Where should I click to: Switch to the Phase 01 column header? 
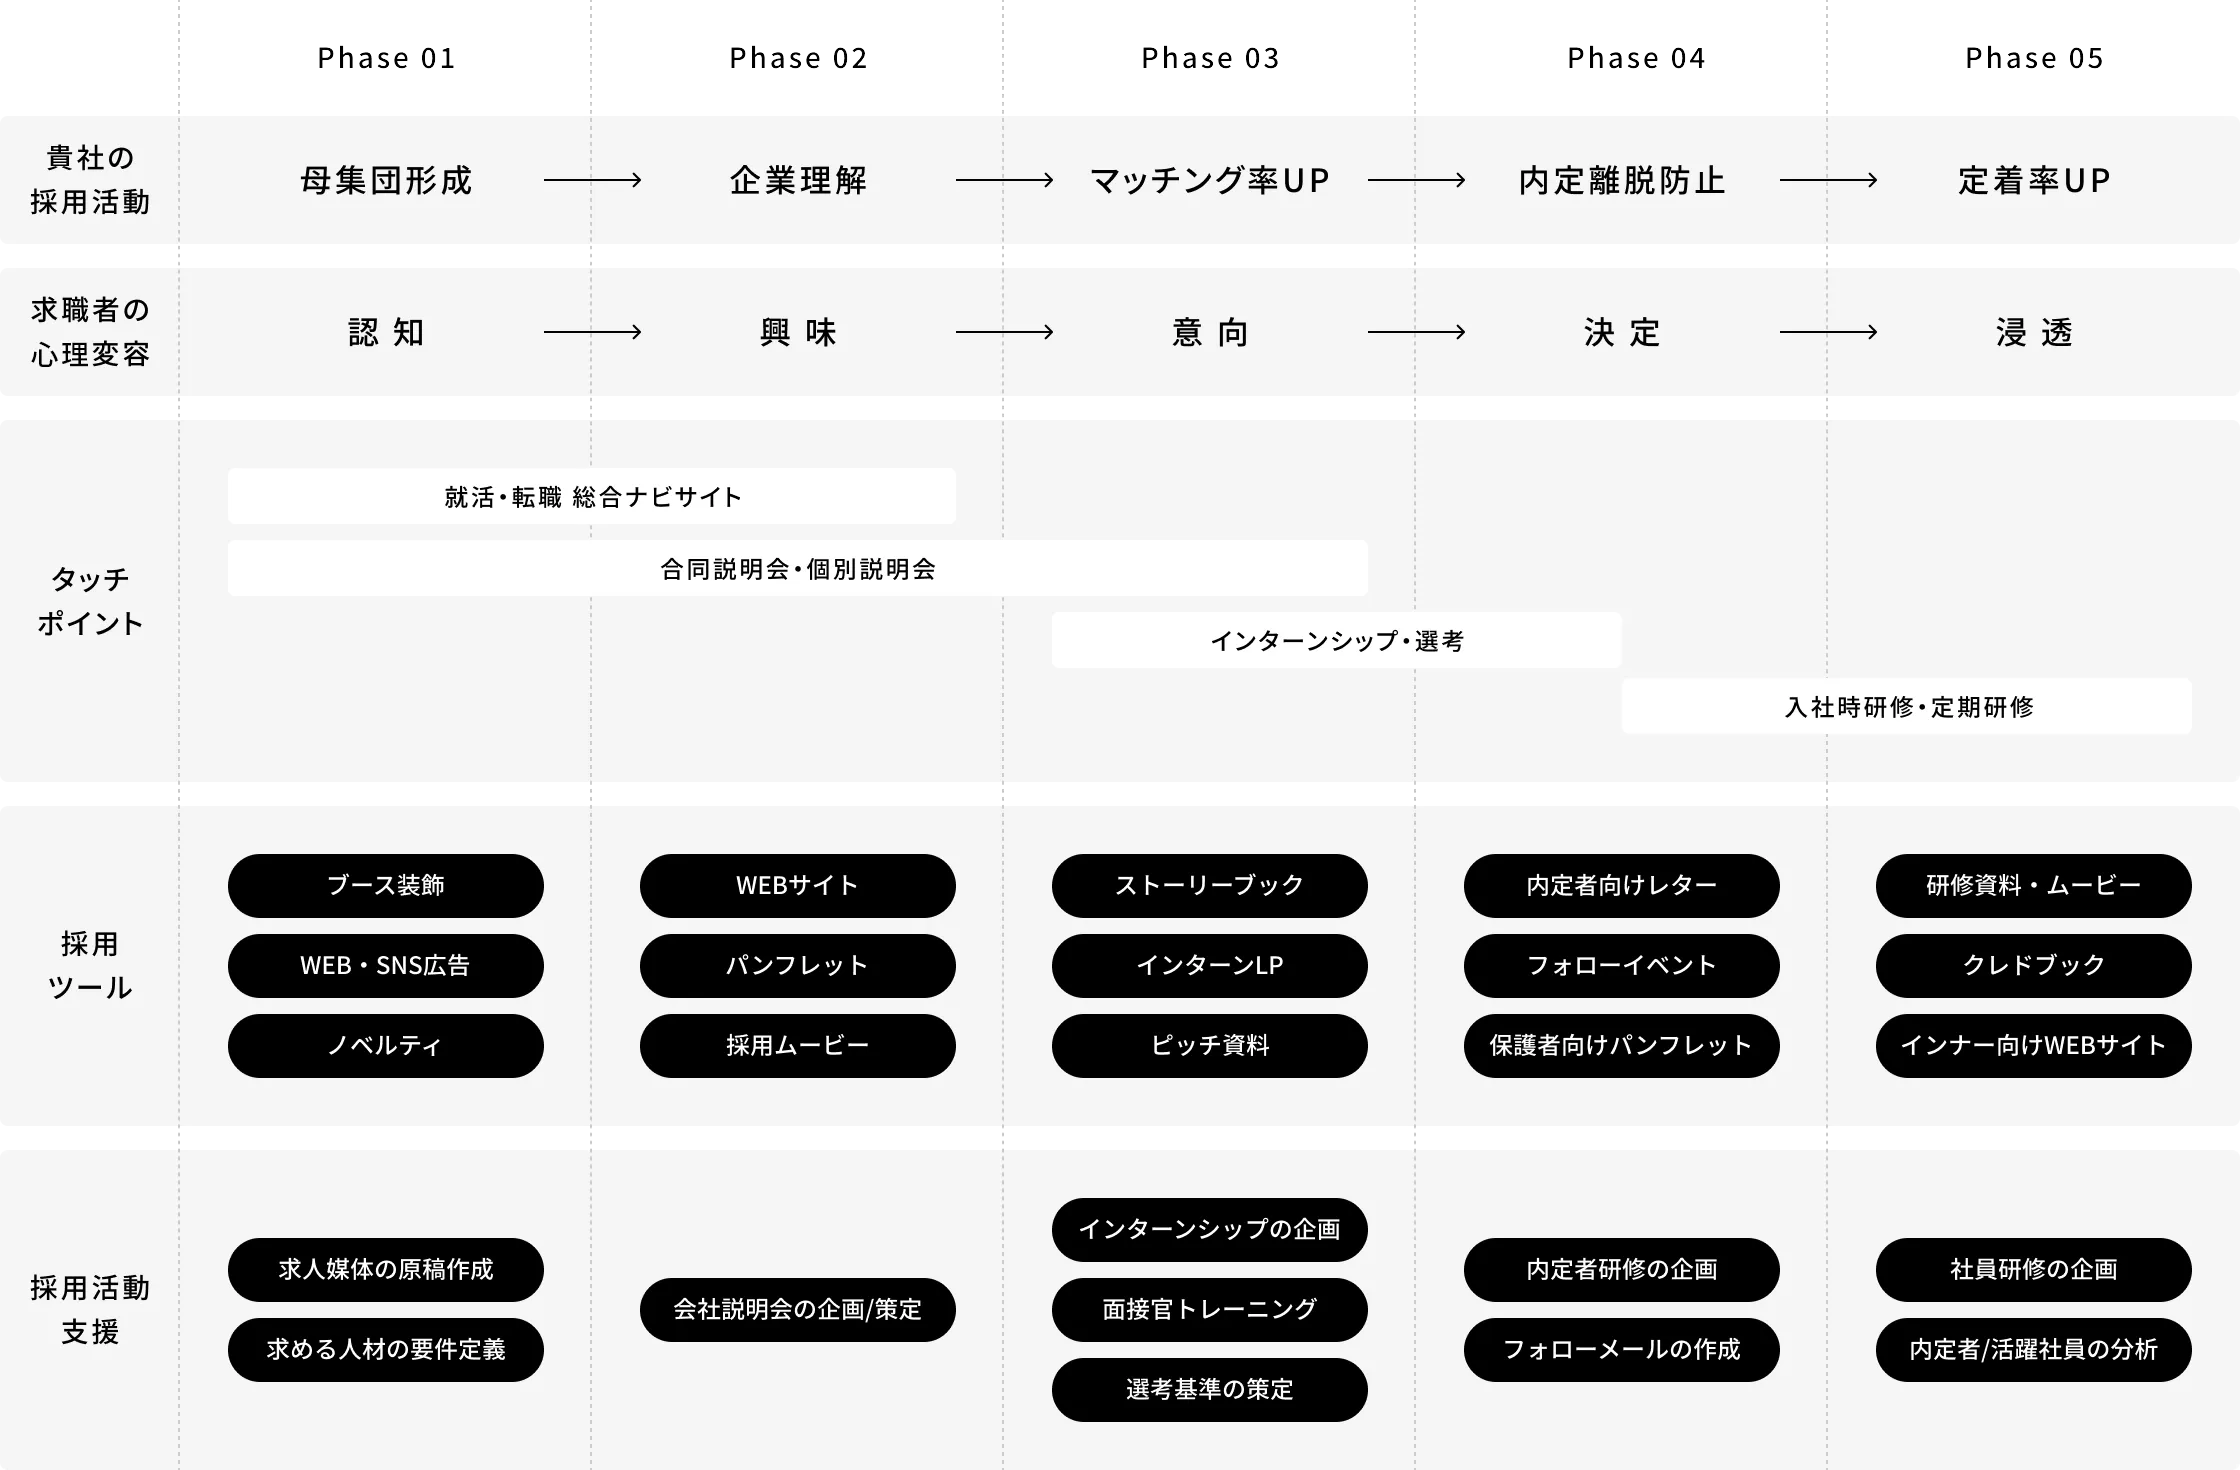pyautogui.click(x=385, y=57)
